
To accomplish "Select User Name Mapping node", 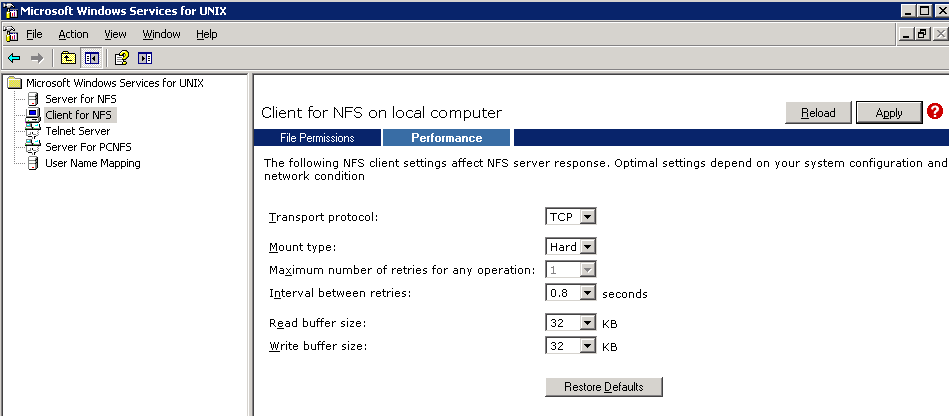I will (93, 163).
